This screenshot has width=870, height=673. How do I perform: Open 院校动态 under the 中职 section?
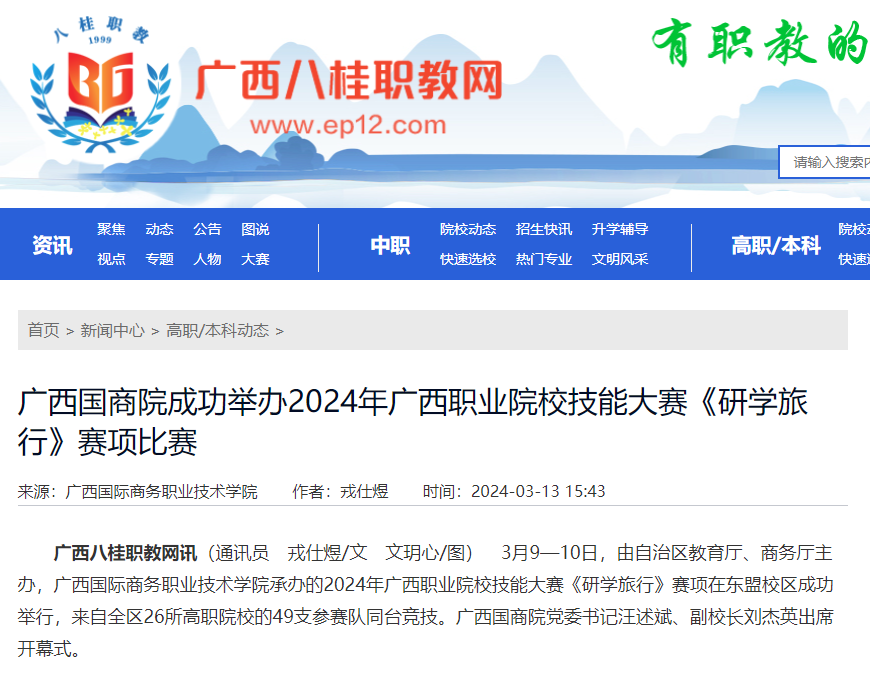[468, 229]
